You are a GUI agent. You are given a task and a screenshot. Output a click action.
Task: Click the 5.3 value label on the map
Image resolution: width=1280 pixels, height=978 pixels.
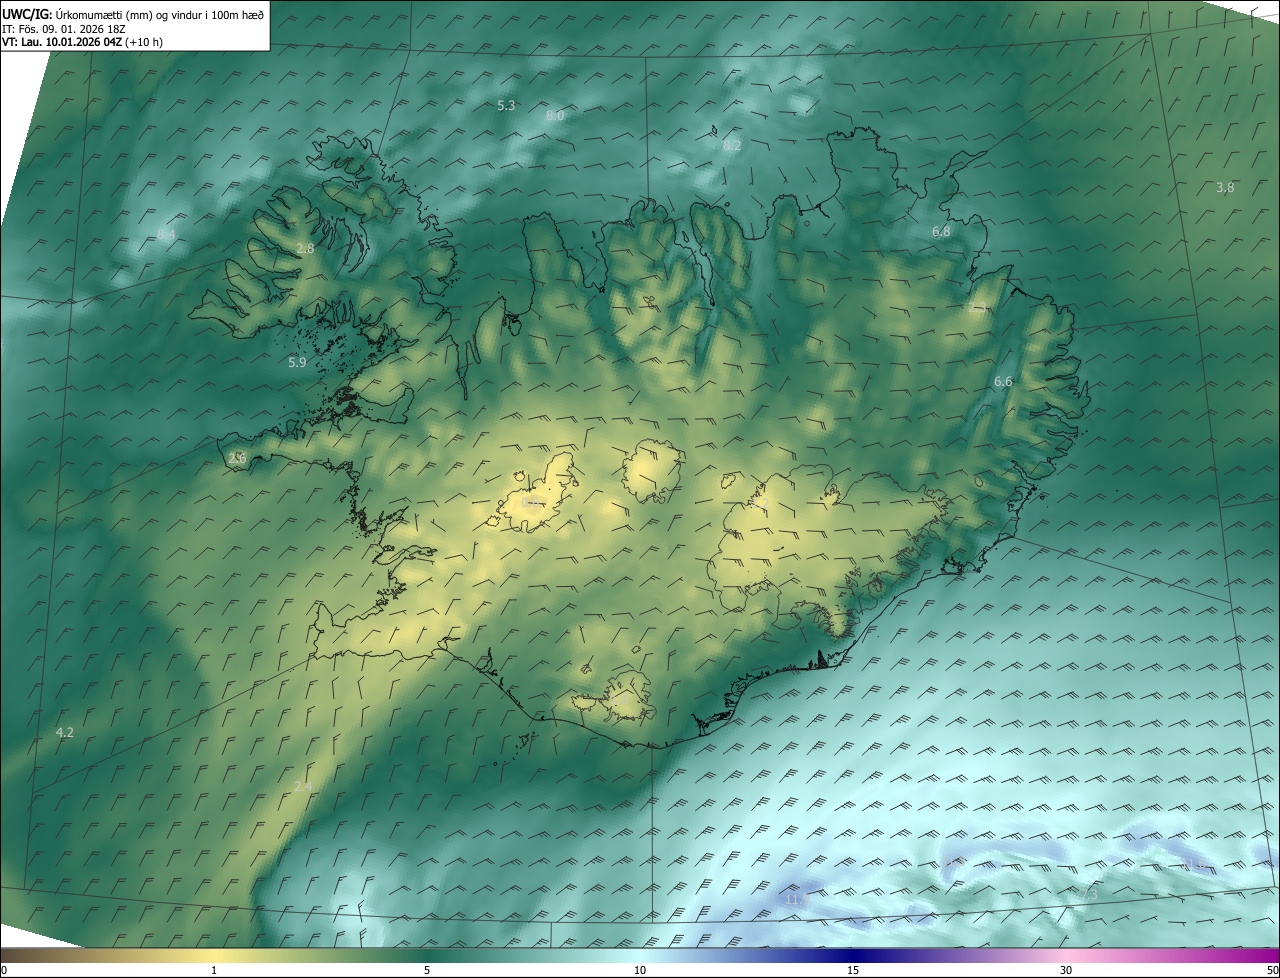pos(506,105)
